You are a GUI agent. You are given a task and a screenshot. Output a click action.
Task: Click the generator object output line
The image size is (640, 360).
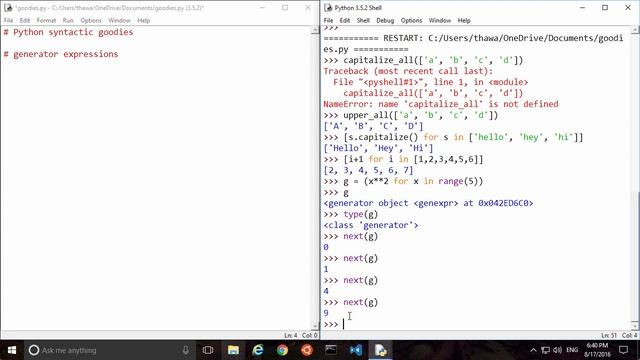[428, 203]
